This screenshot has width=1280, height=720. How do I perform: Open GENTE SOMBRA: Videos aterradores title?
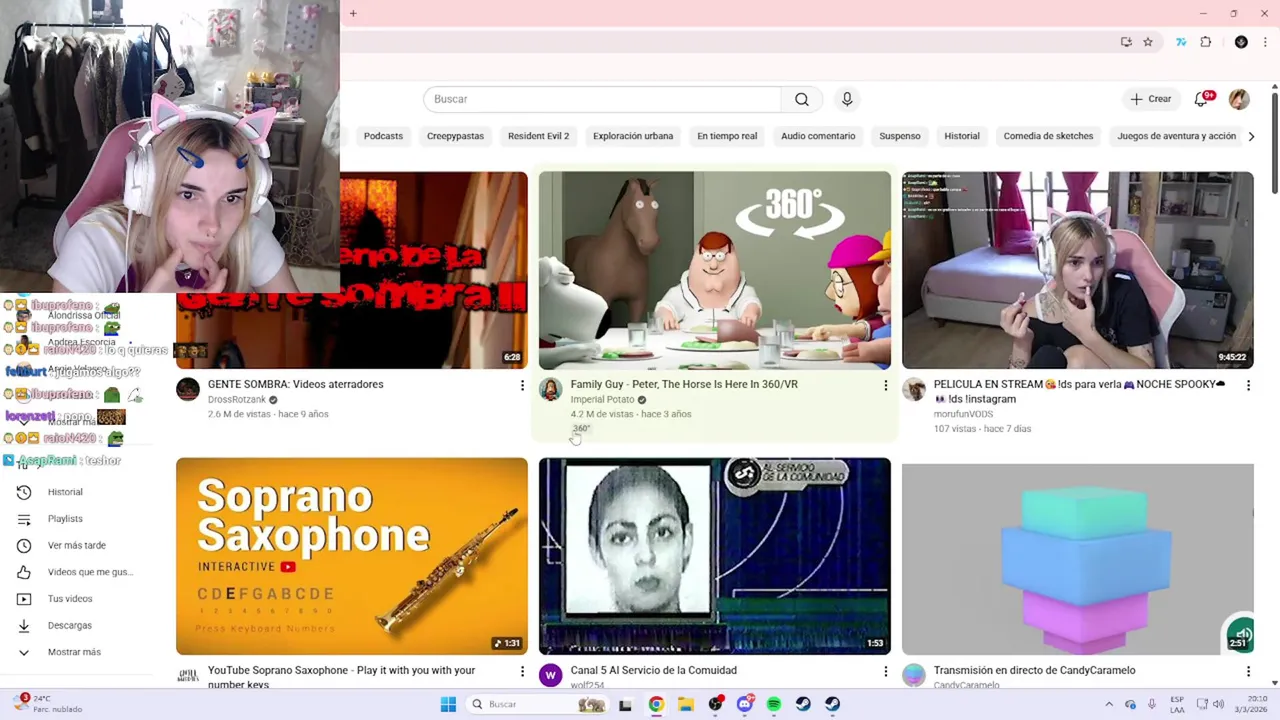pyautogui.click(x=295, y=384)
